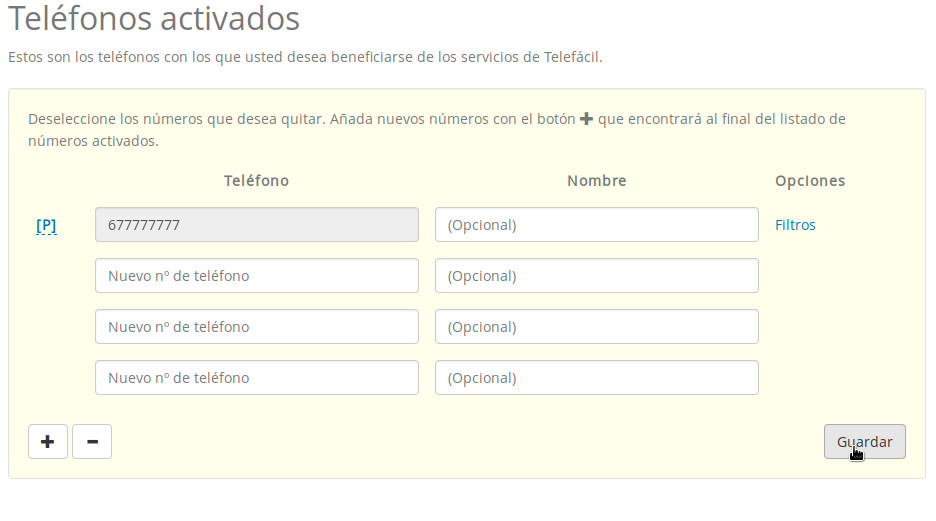Focus the name field in the last row
Image resolution: width=936 pixels, height=521 pixels.
[596, 378]
